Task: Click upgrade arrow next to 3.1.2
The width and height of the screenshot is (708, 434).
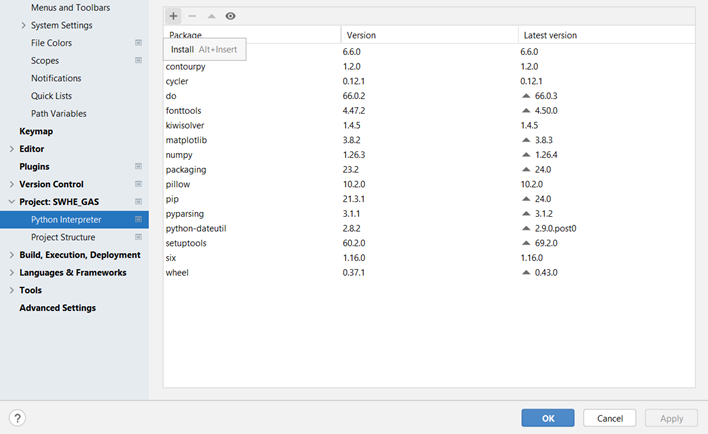Action: 526,214
